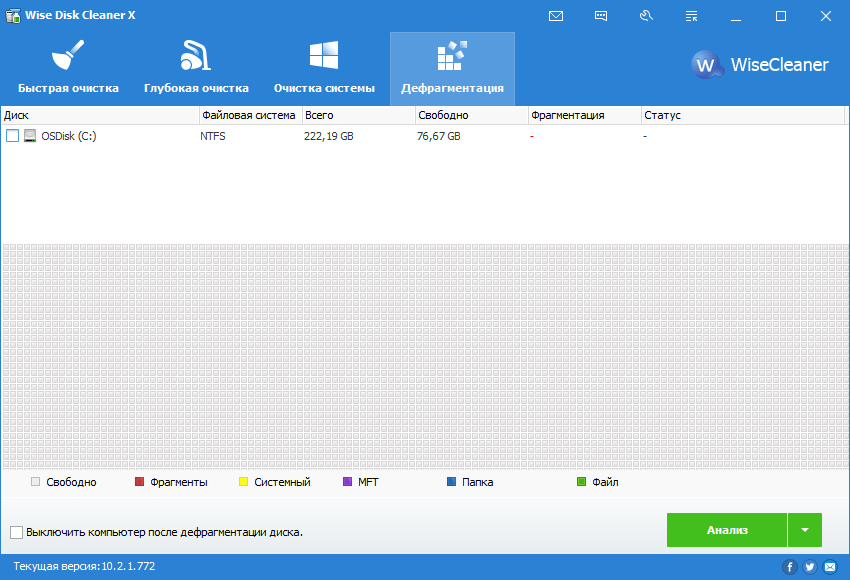Screen dimensions: 850x580
Task: Open the email icon in status bar
Action: pos(830,567)
